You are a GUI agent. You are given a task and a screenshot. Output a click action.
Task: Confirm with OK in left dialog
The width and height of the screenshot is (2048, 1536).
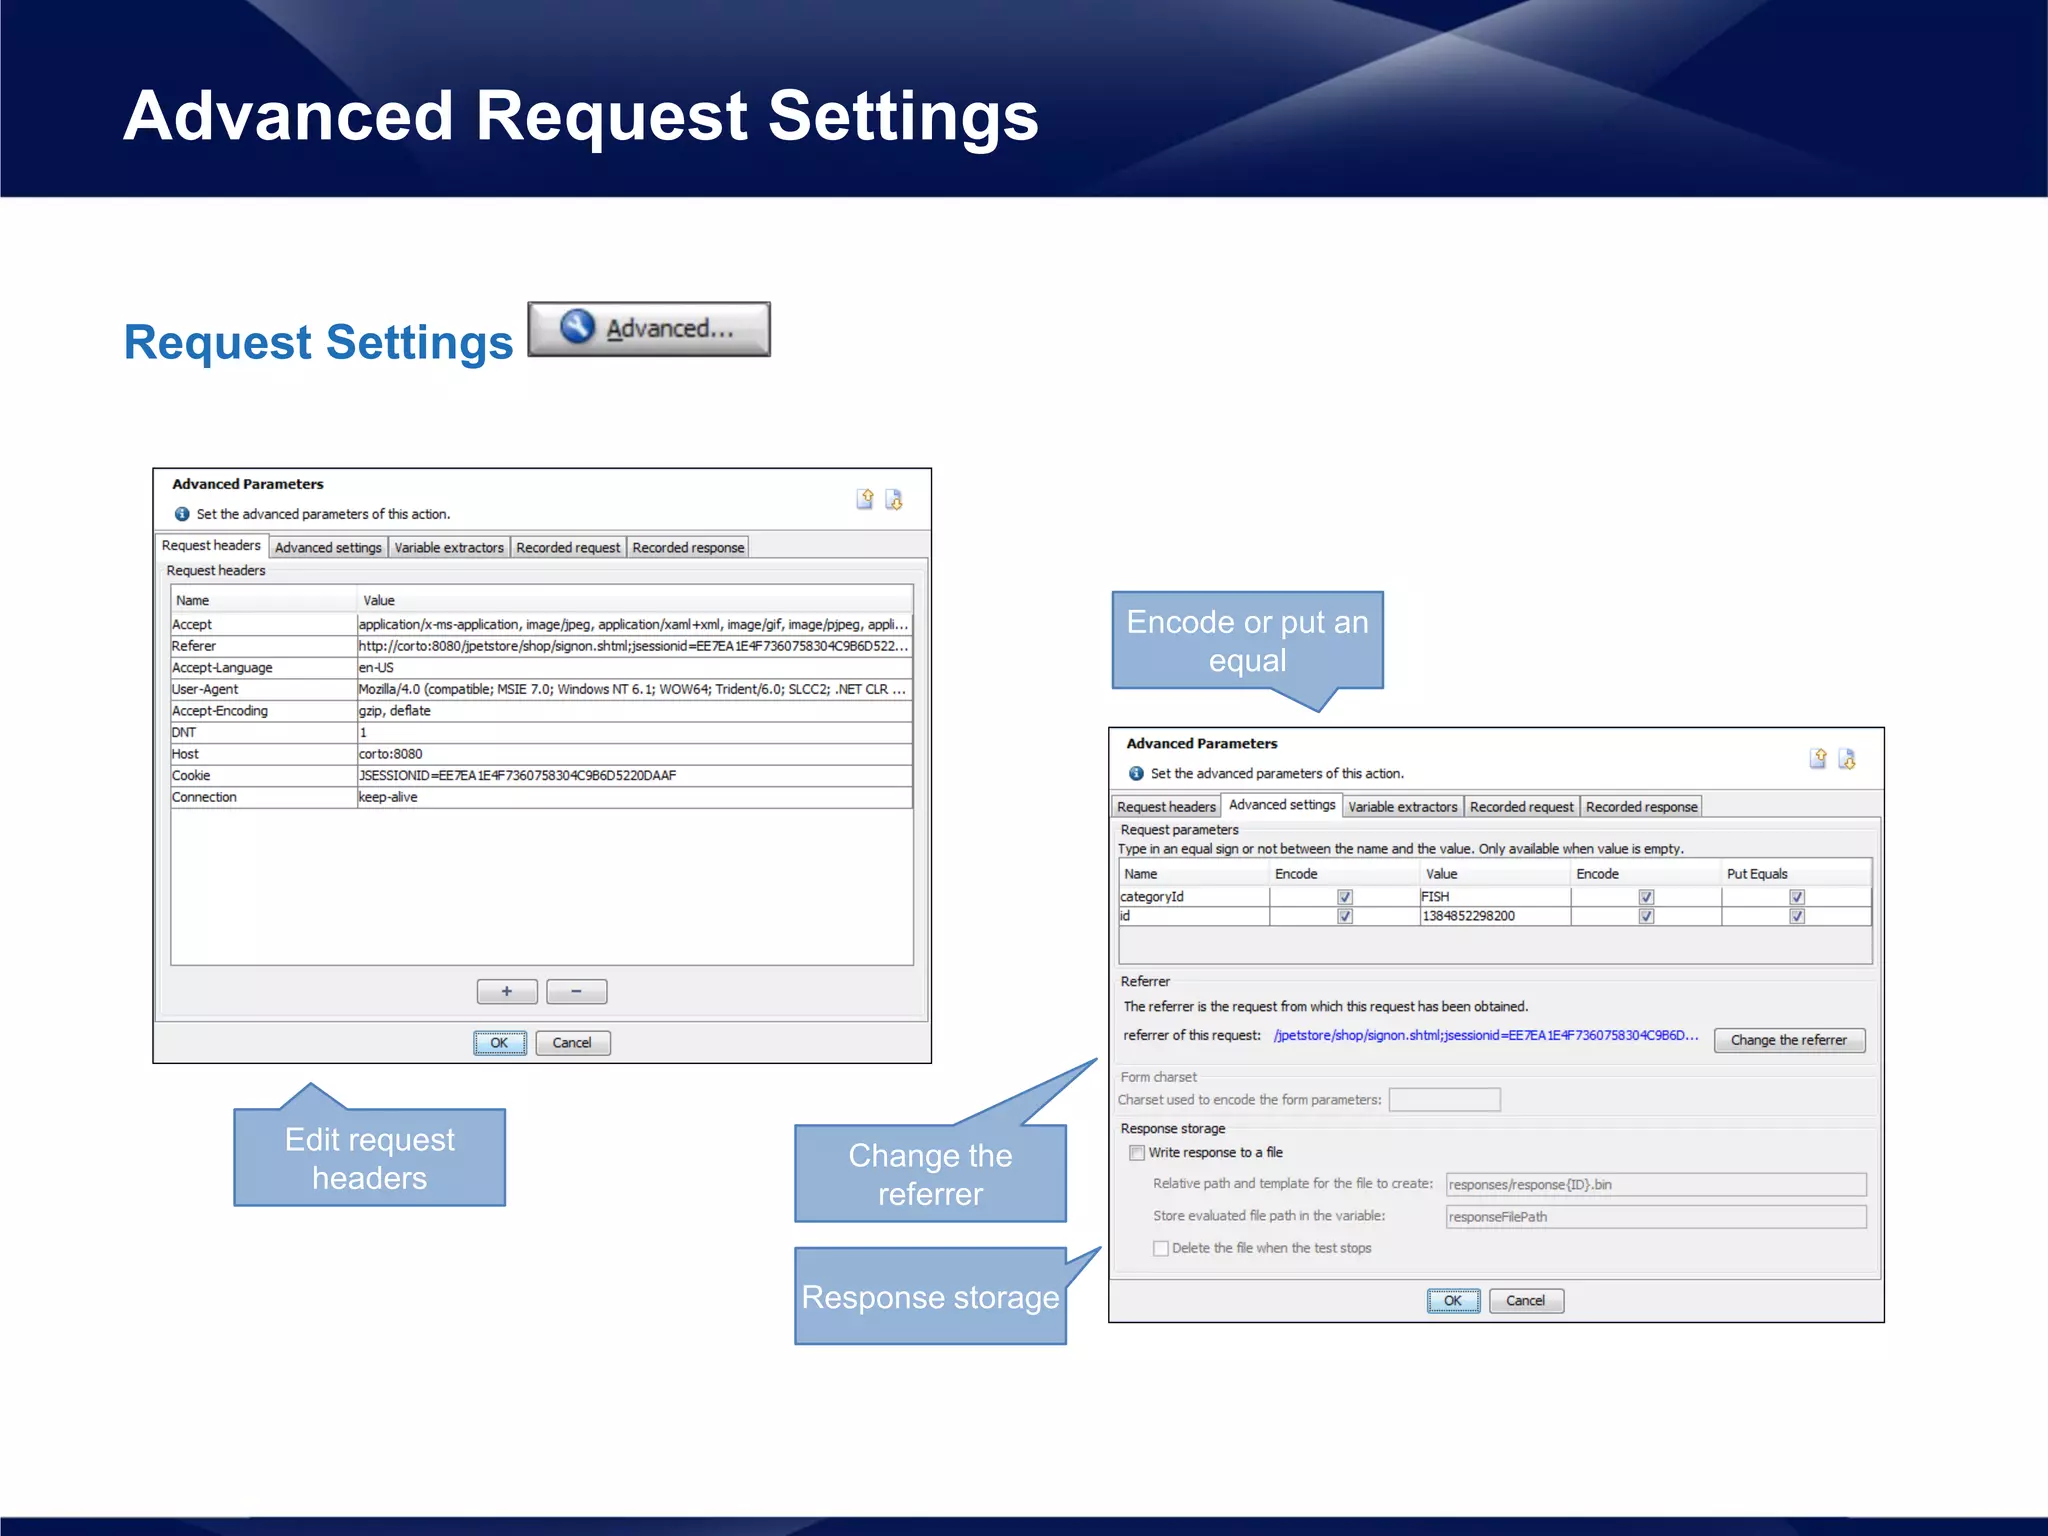click(x=499, y=1042)
